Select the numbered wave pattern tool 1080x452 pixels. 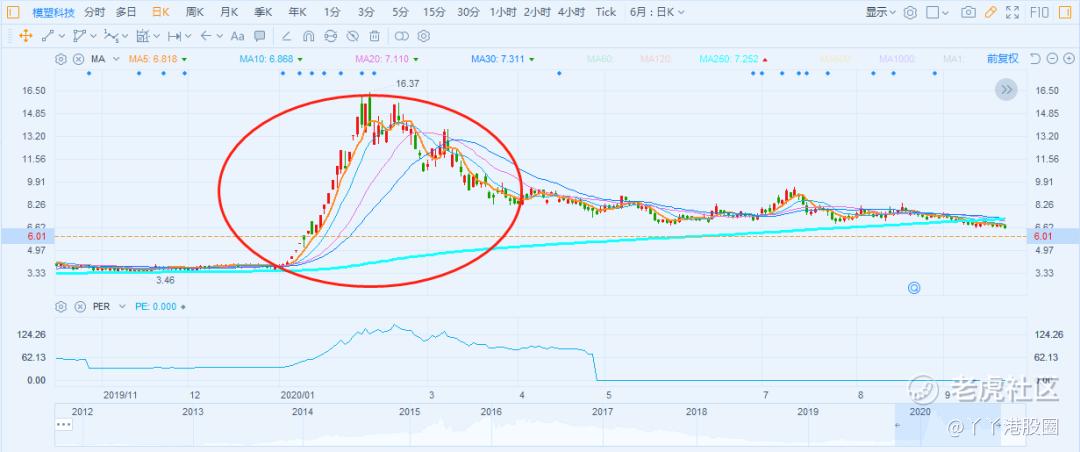pos(111,36)
